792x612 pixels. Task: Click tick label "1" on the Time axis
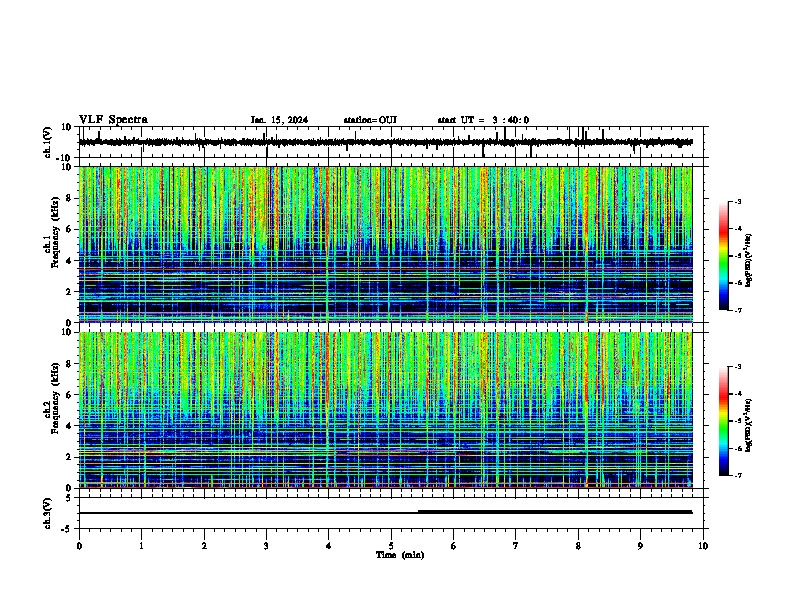(141, 546)
